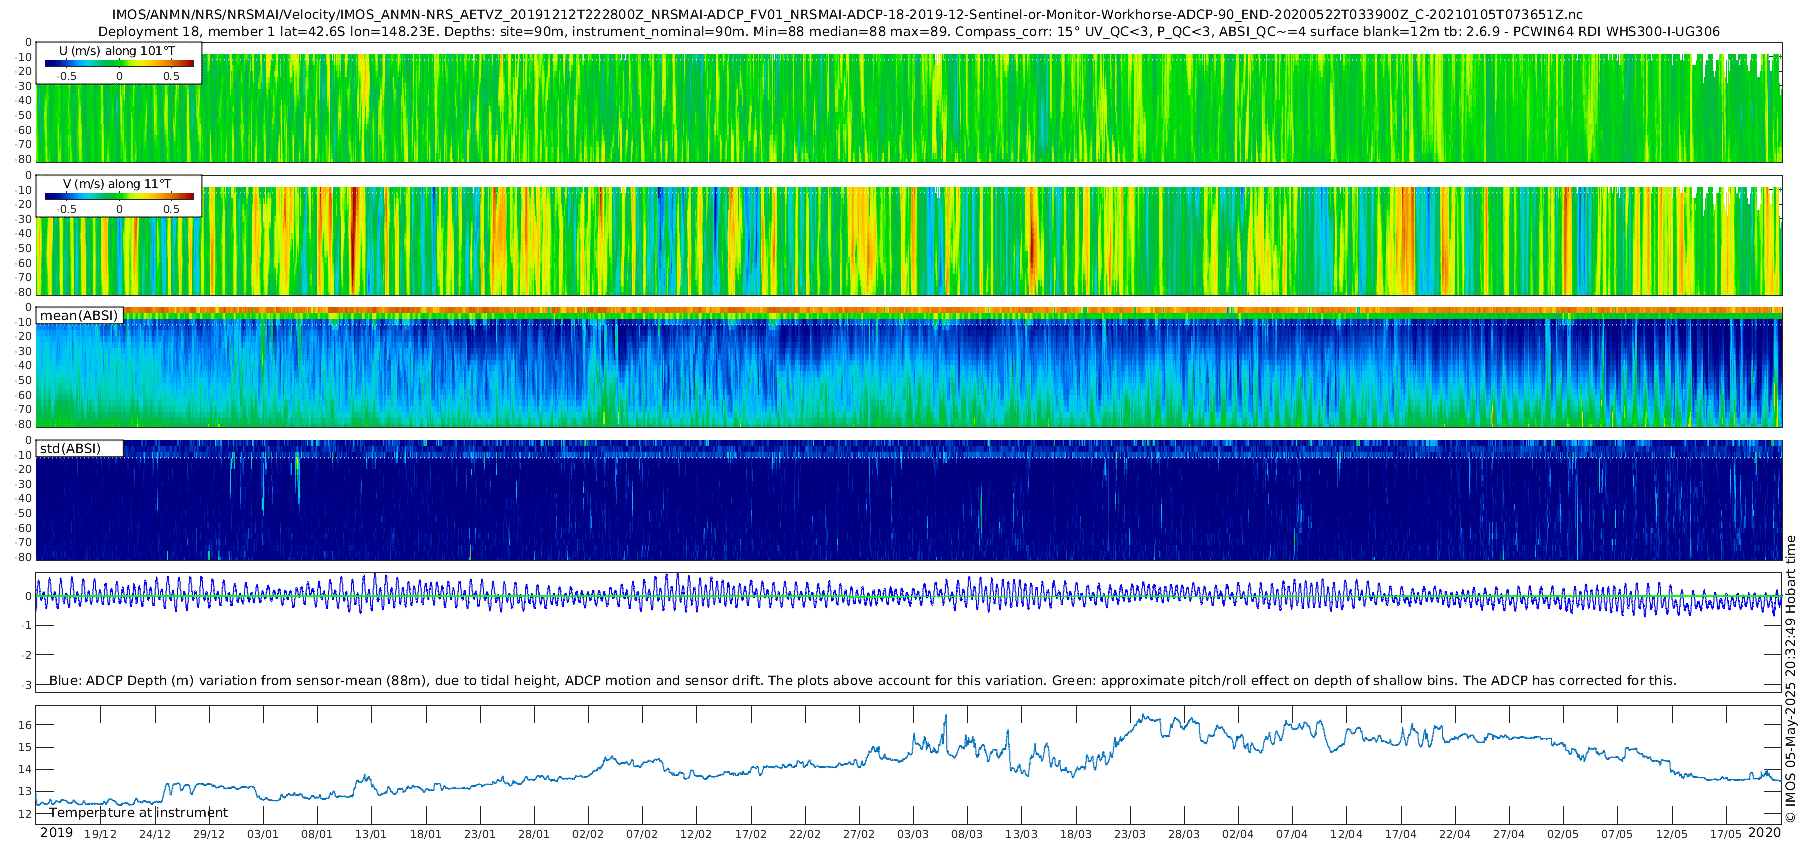Click the 19/12 date tick label

point(100,834)
